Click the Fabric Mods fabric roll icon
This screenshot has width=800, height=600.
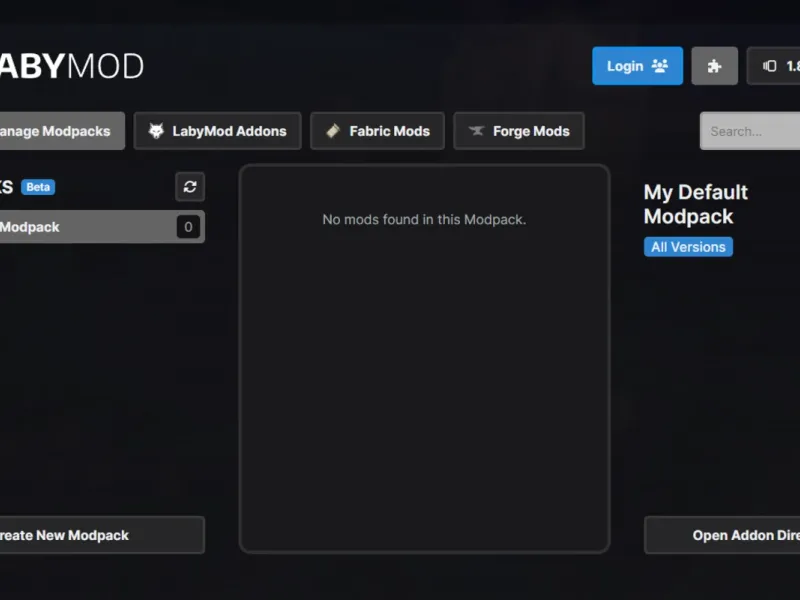click(x=333, y=131)
